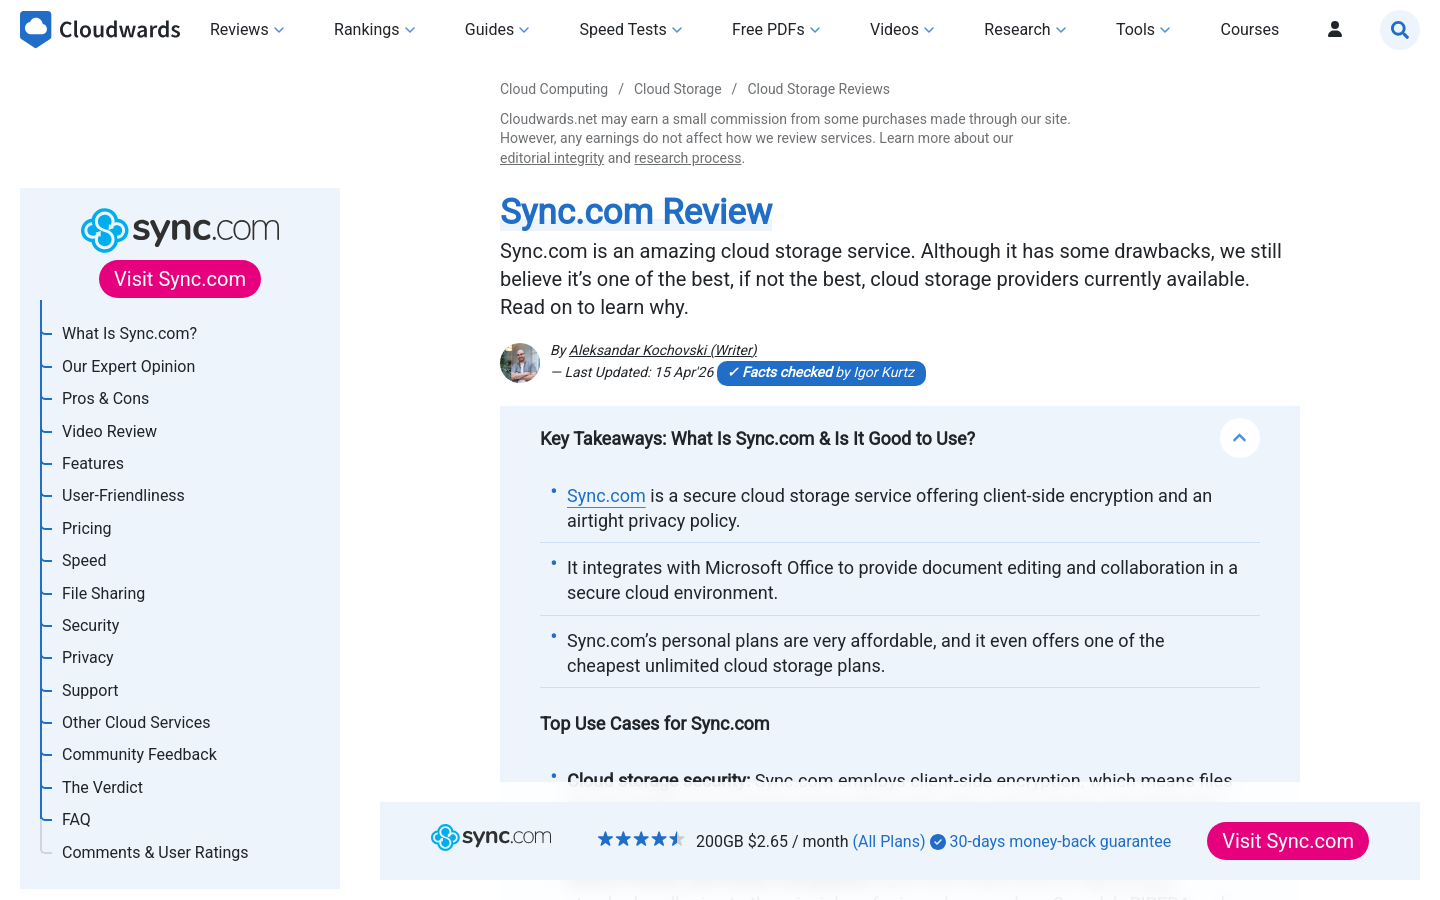Open the user account icon

point(1335,30)
